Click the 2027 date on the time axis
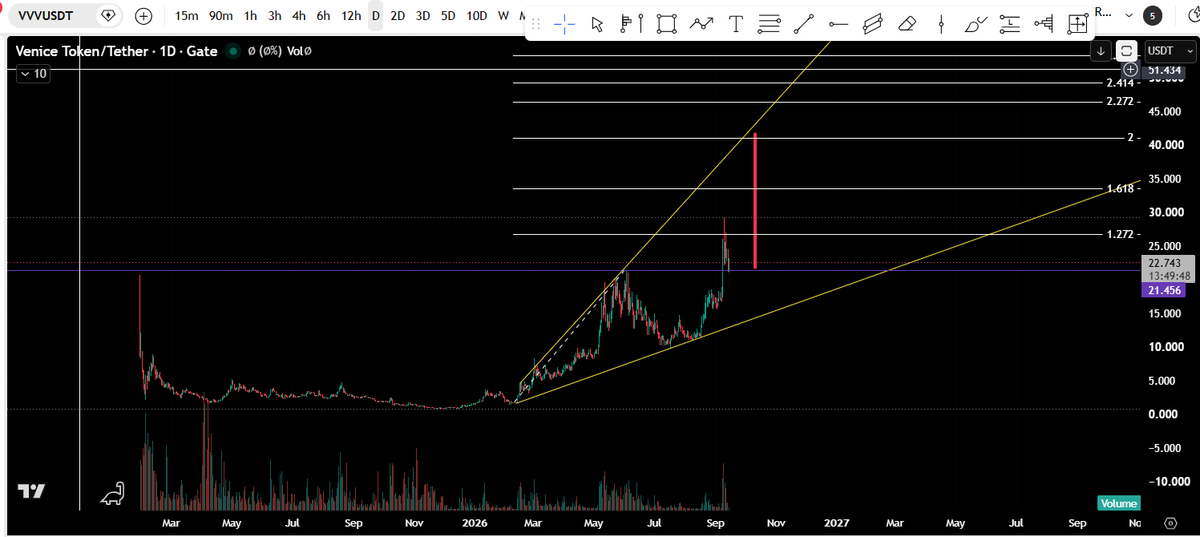 click(x=836, y=523)
